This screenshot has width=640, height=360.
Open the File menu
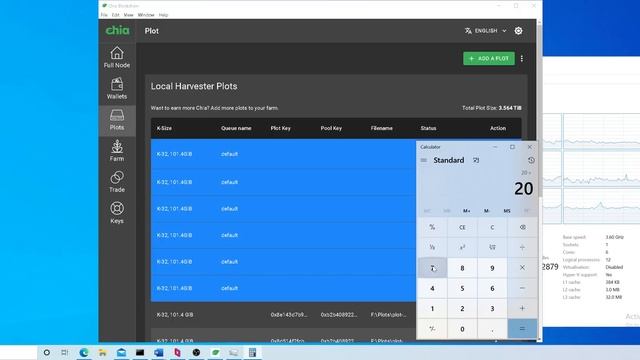coord(104,15)
